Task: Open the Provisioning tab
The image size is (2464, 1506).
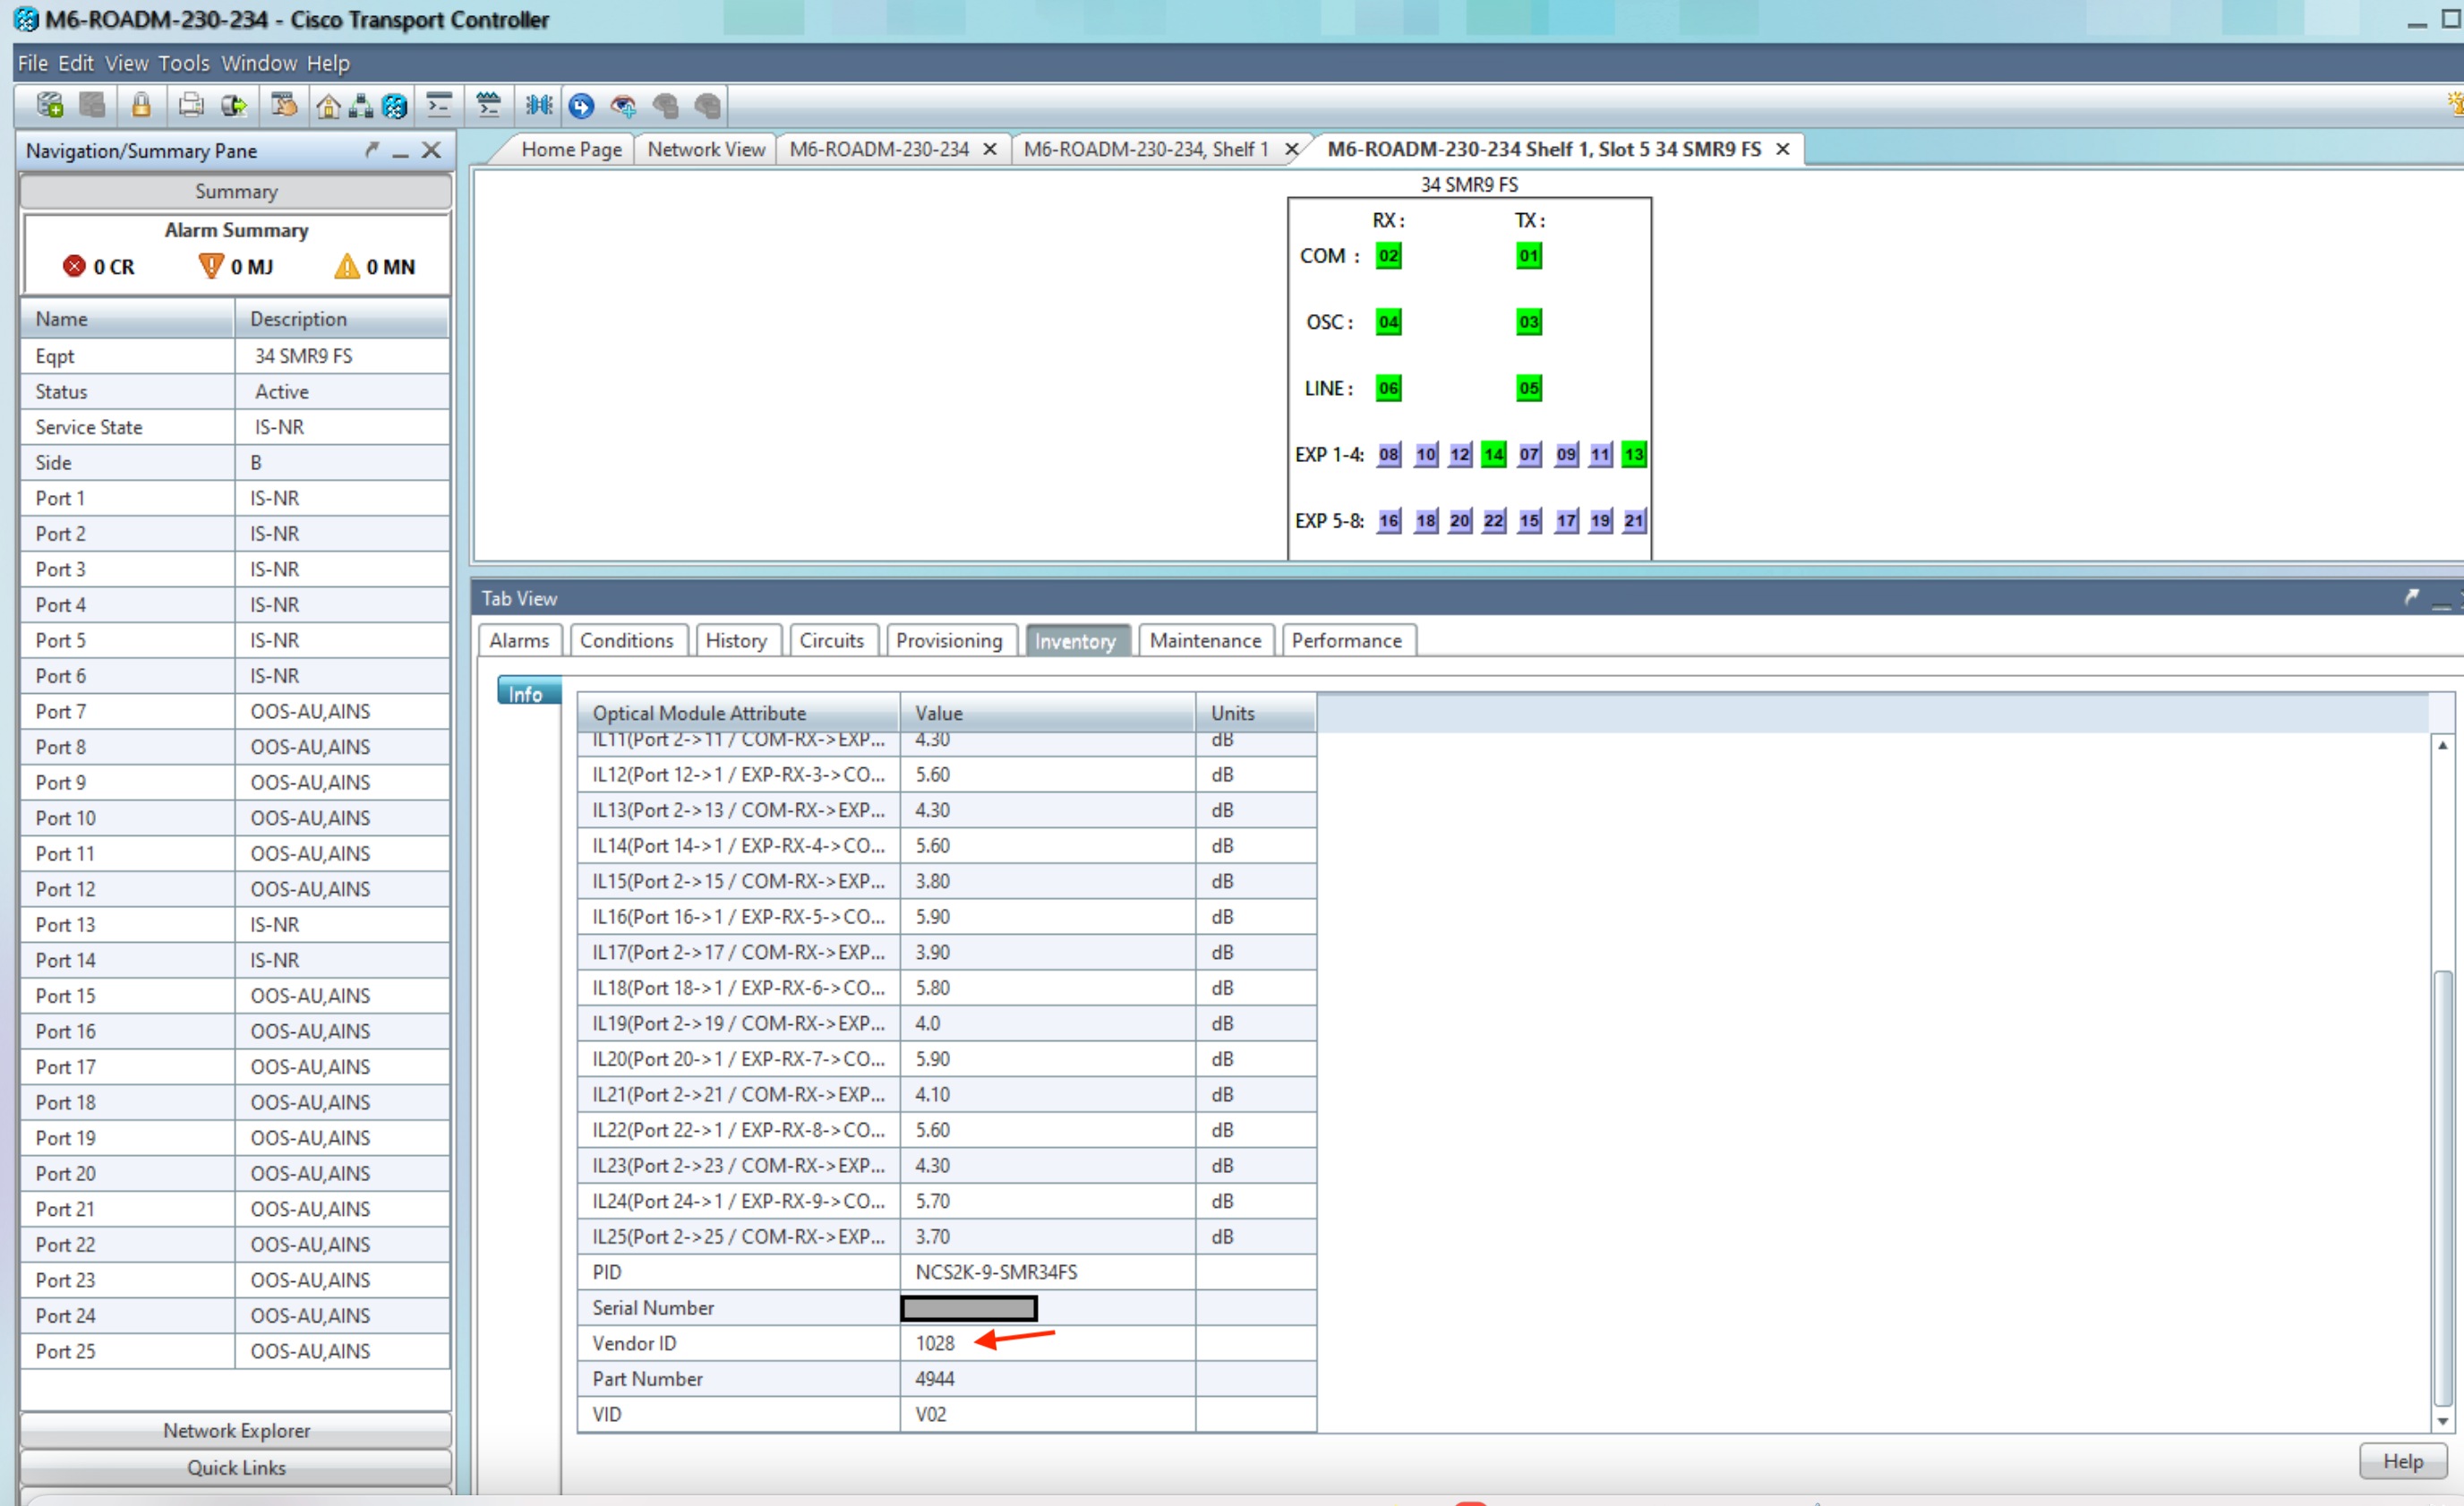Action: click(949, 640)
